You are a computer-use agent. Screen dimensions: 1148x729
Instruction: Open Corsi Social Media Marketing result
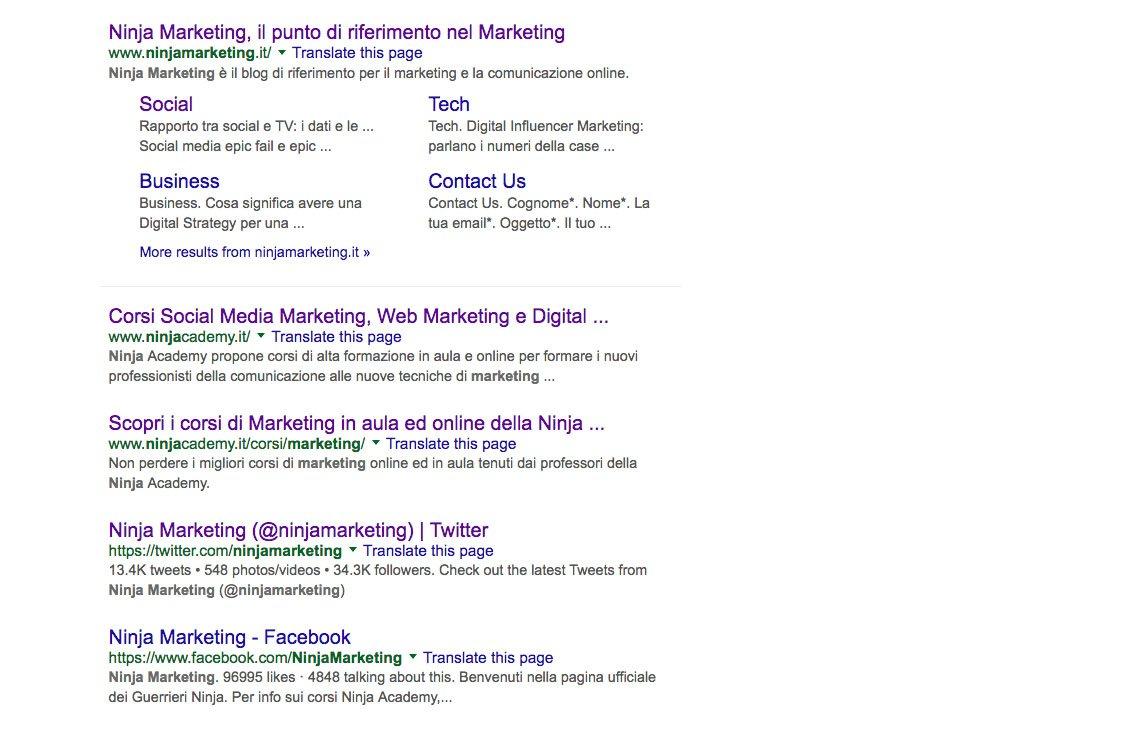coord(358,316)
